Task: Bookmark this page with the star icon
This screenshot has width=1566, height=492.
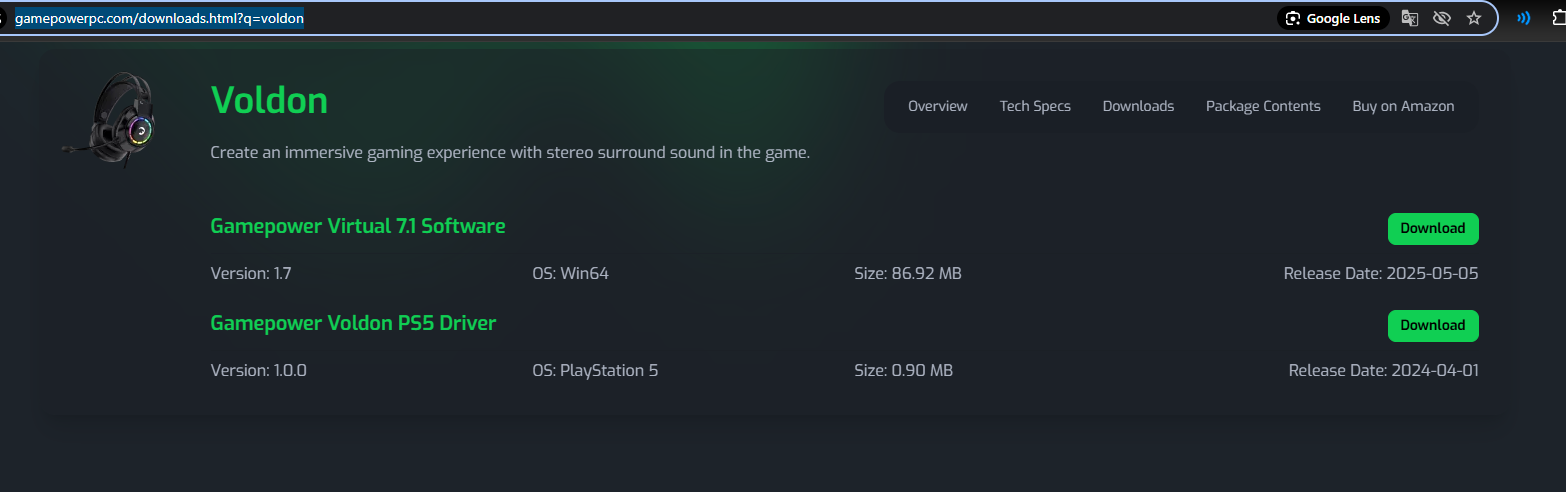Action: (x=1473, y=18)
